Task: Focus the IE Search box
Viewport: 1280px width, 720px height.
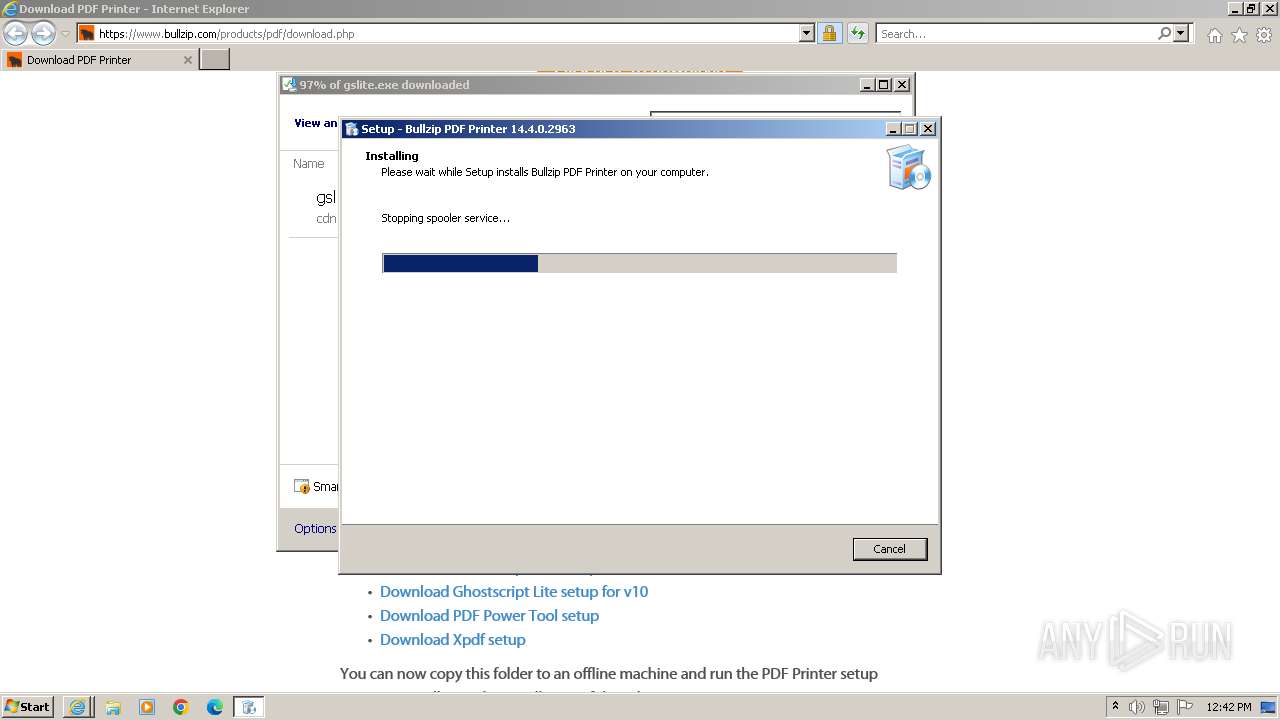Action: 1016,33
